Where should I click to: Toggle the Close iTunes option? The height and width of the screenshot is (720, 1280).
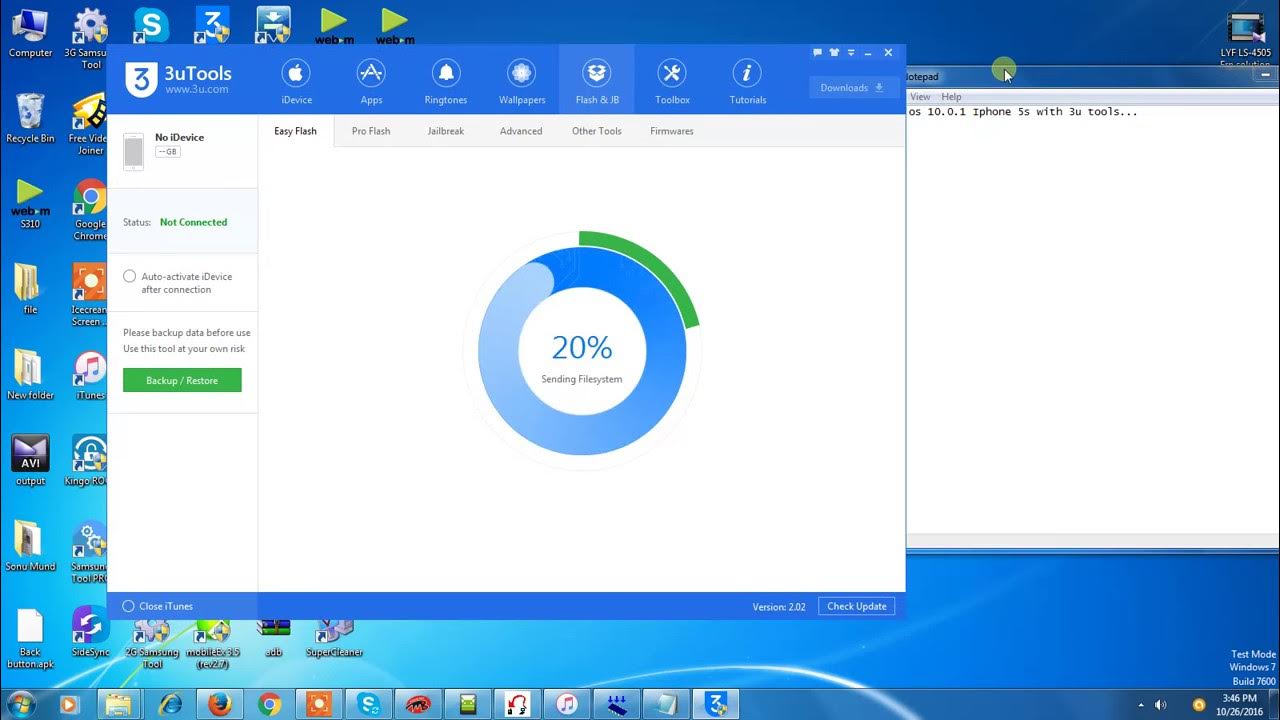[x=128, y=606]
